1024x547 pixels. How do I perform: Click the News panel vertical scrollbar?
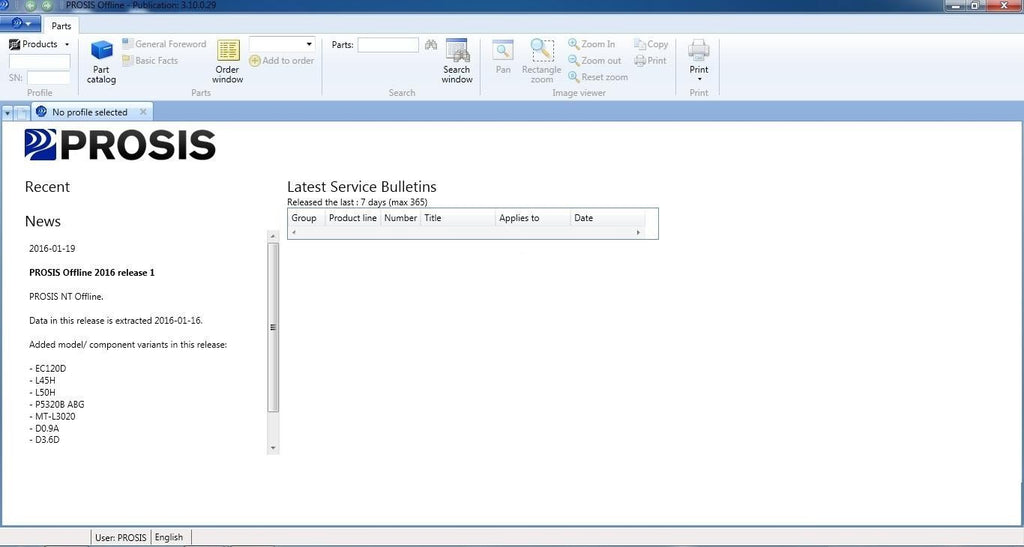[x=273, y=326]
